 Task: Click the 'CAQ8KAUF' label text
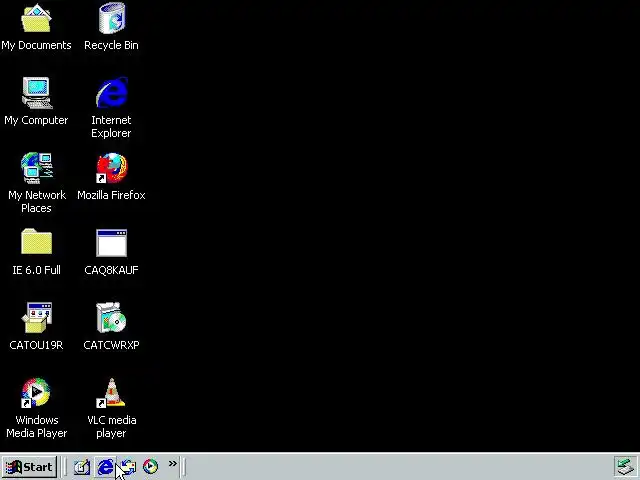coord(111,270)
